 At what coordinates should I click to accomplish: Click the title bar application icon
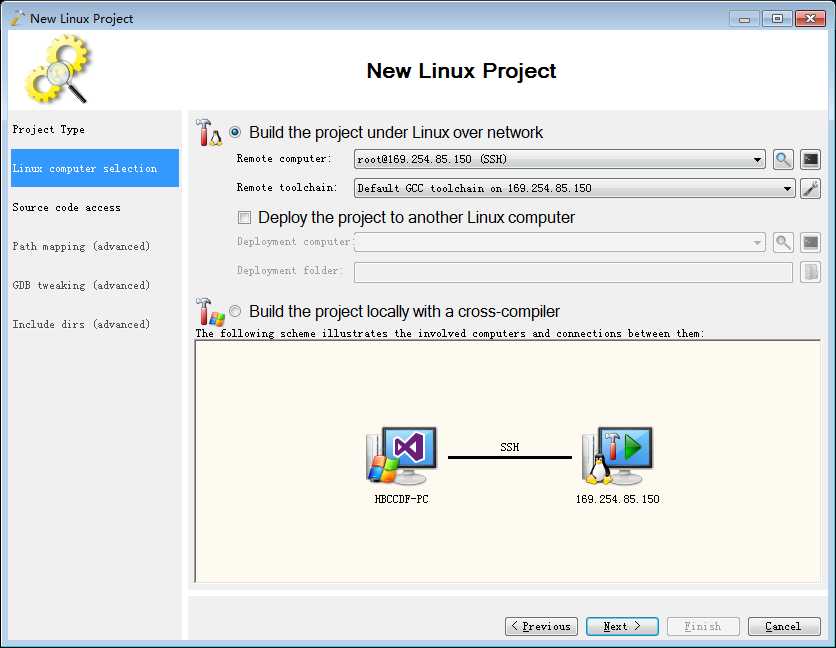18,18
